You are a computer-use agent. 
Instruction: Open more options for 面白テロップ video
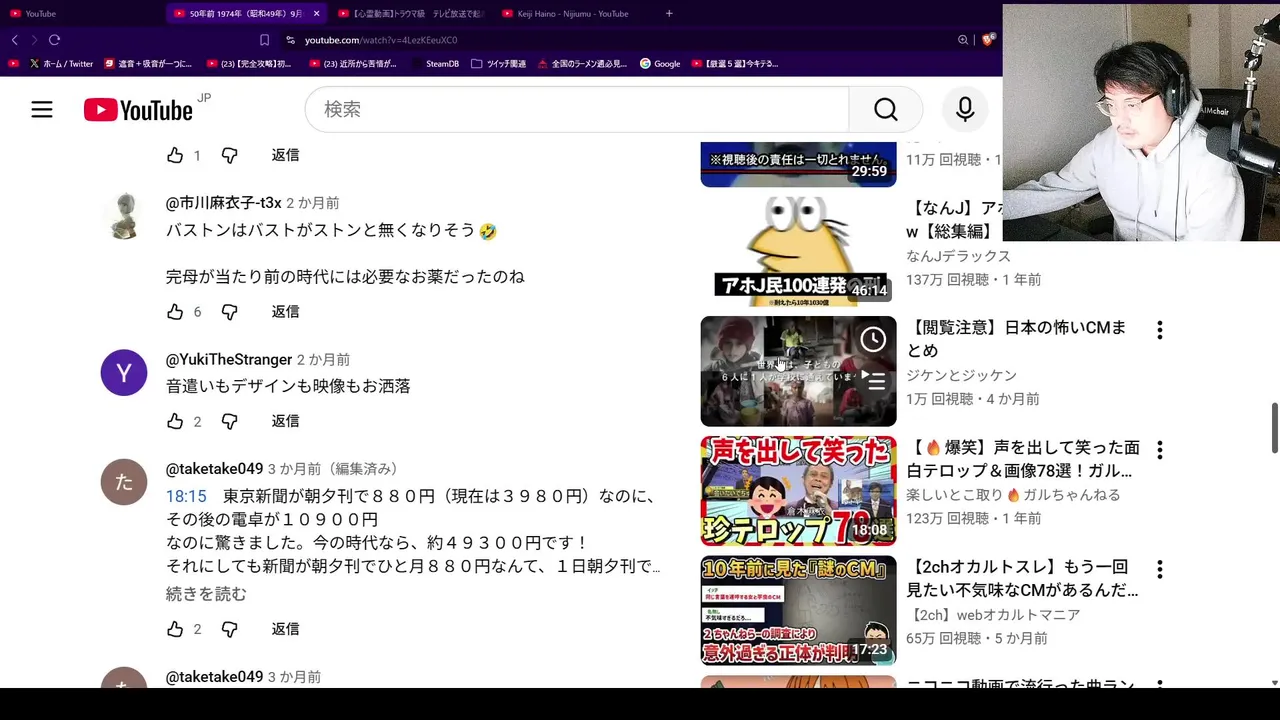pos(1160,450)
